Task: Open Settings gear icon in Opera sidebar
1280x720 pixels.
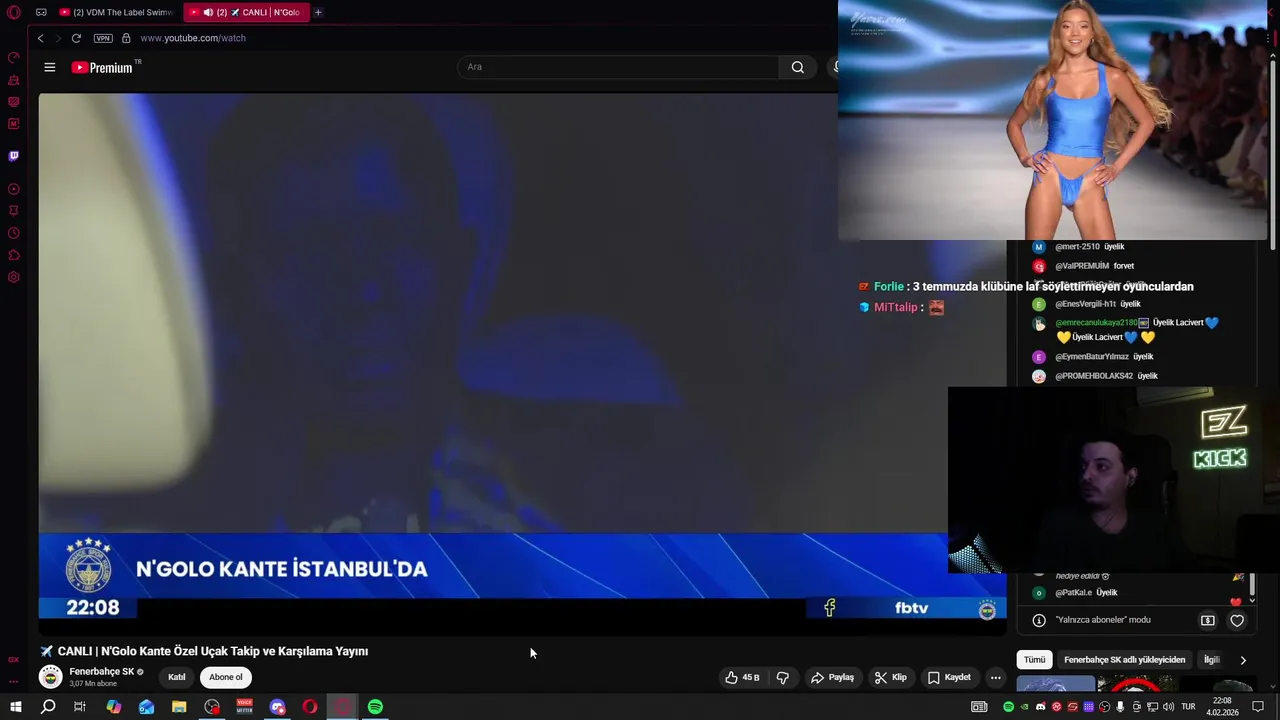Action: pos(14,277)
